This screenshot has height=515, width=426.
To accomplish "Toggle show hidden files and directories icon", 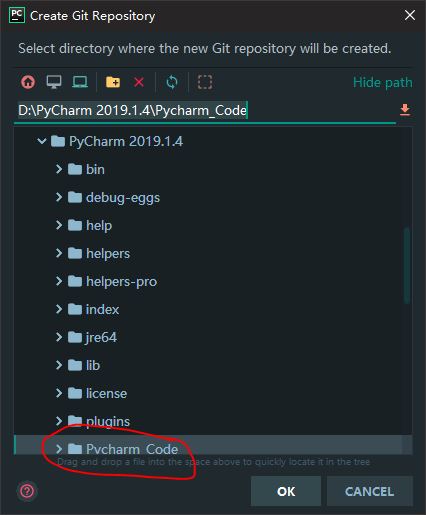I will coord(205,82).
